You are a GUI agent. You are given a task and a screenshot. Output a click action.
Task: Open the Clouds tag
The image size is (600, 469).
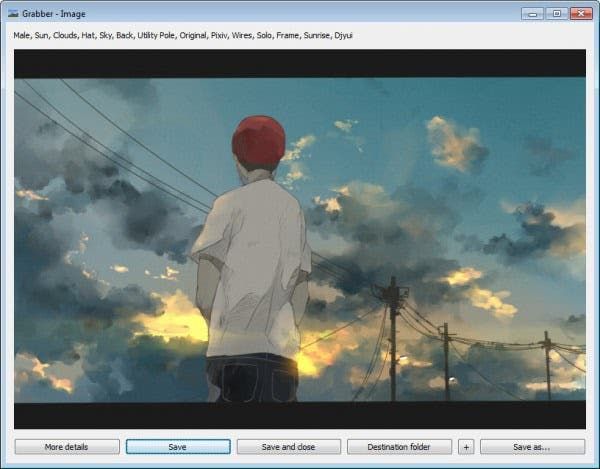[x=65, y=35]
